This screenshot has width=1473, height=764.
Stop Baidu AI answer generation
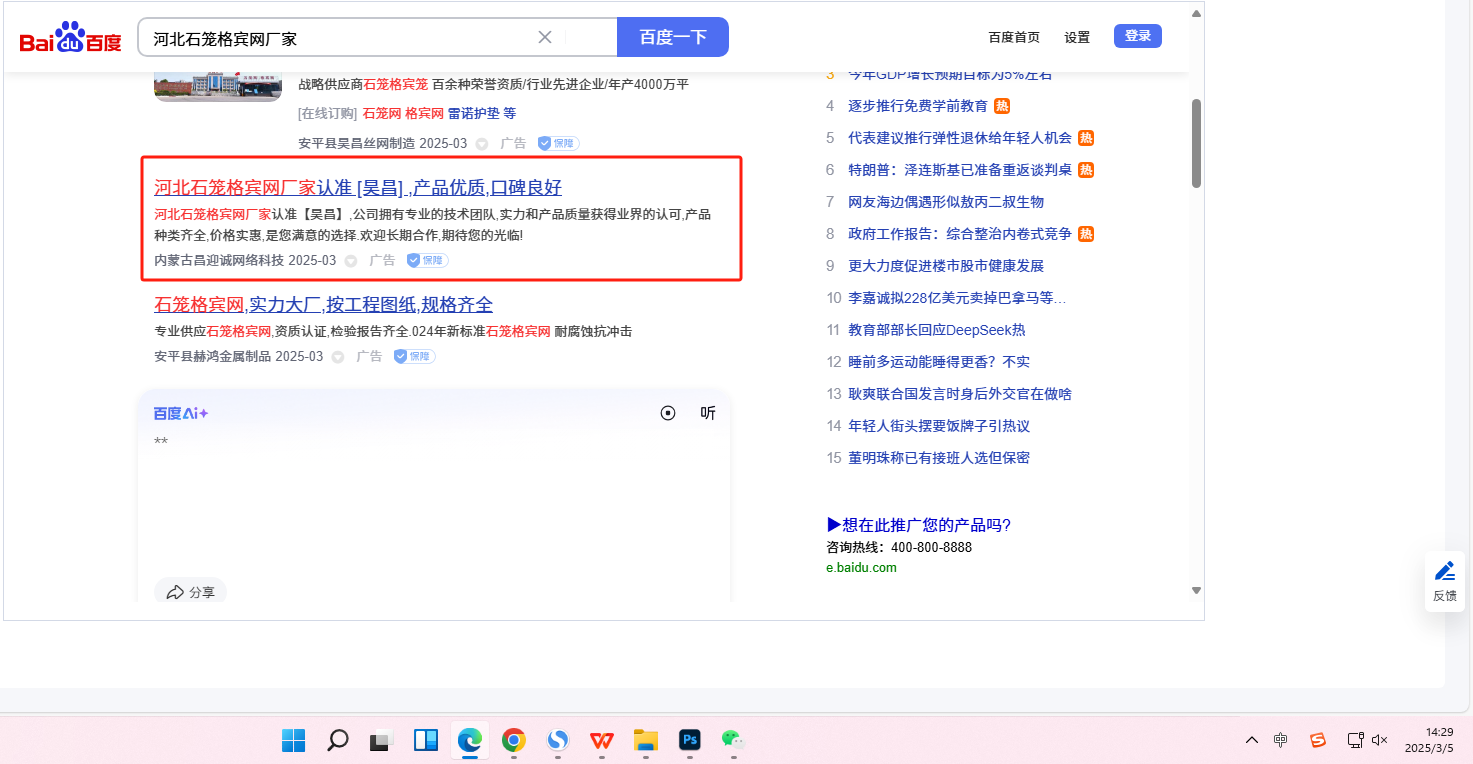(x=668, y=413)
